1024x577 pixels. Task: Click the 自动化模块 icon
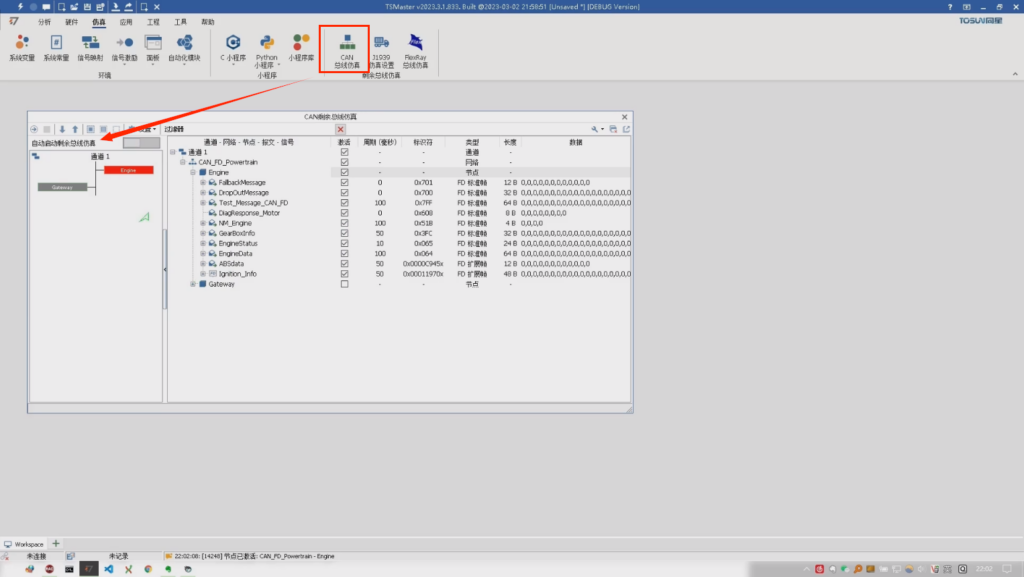point(184,45)
